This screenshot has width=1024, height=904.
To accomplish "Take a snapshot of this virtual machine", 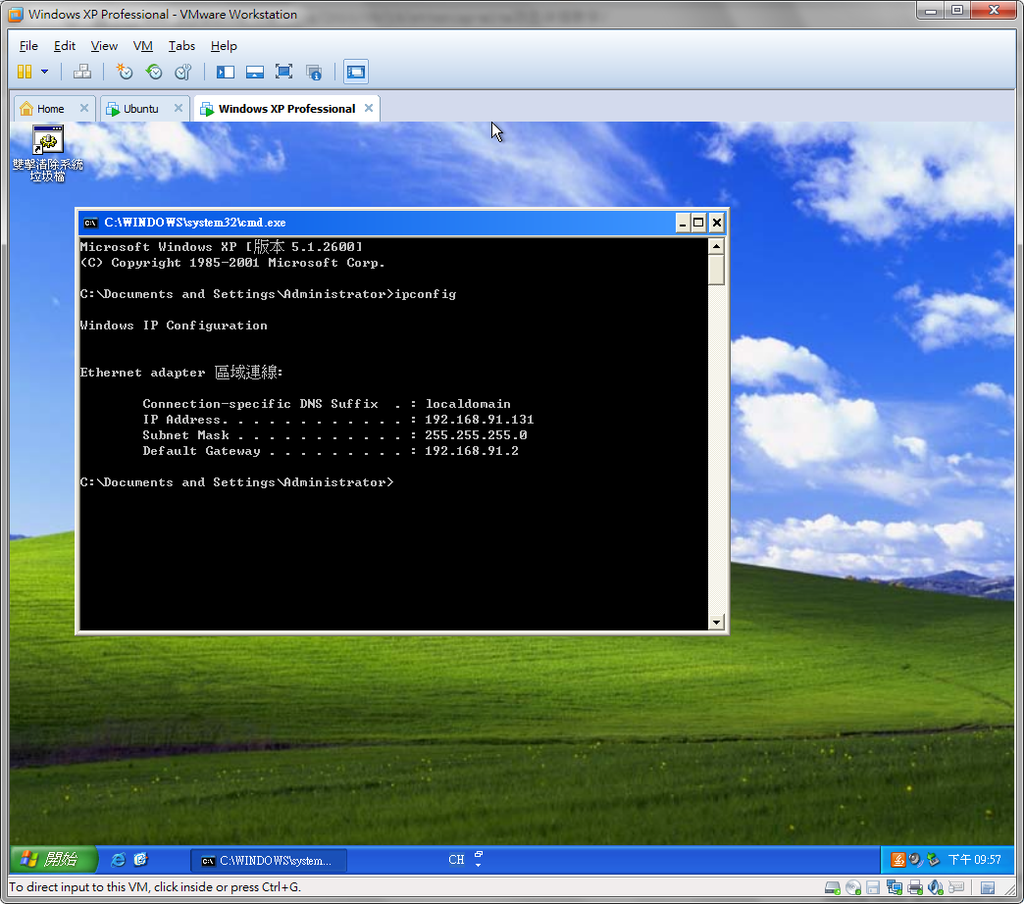I will [x=124, y=72].
